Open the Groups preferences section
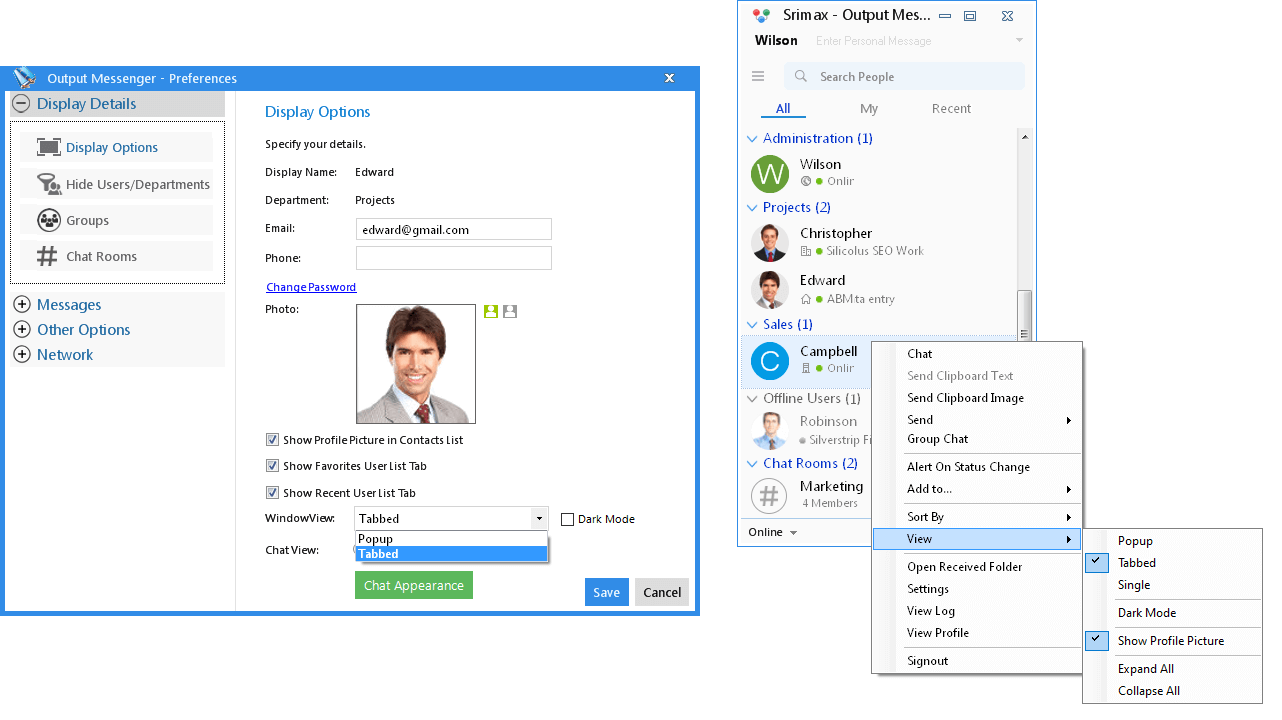This screenshot has width=1282, height=720. tap(116, 220)
